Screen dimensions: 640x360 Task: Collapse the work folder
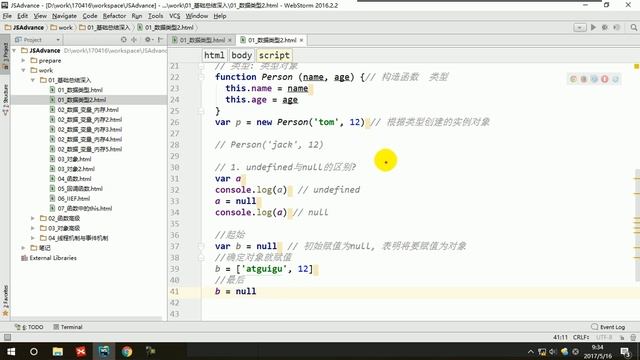pyautogui.click(x=24, y=70)
